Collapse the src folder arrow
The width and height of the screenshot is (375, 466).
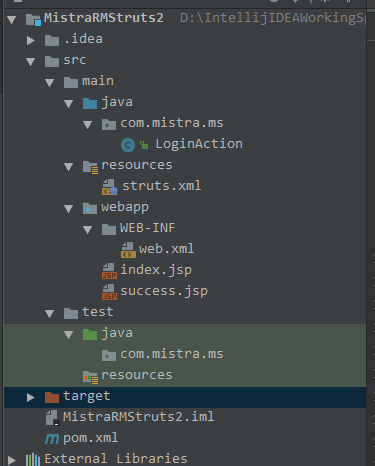click(30, 62)
